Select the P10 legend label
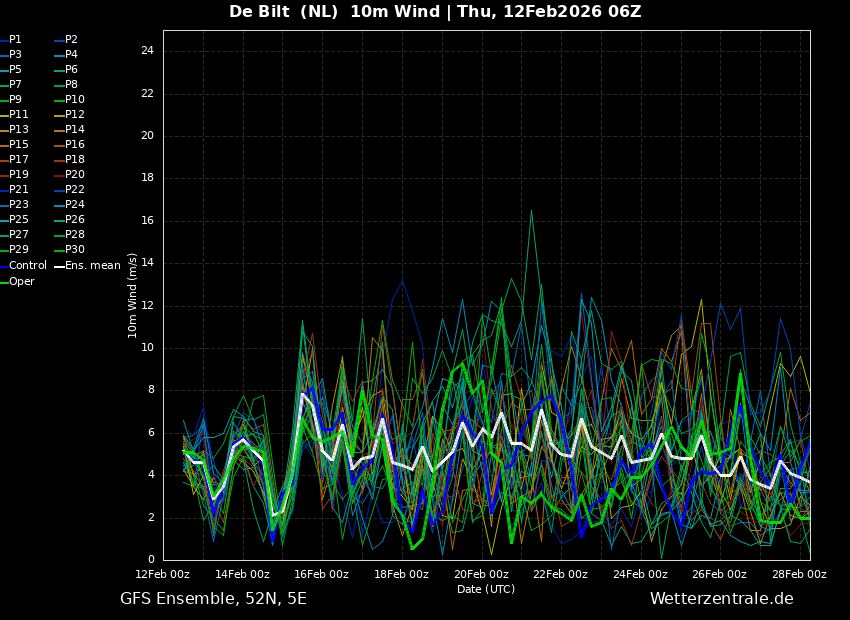 click(x=75, y=99)
